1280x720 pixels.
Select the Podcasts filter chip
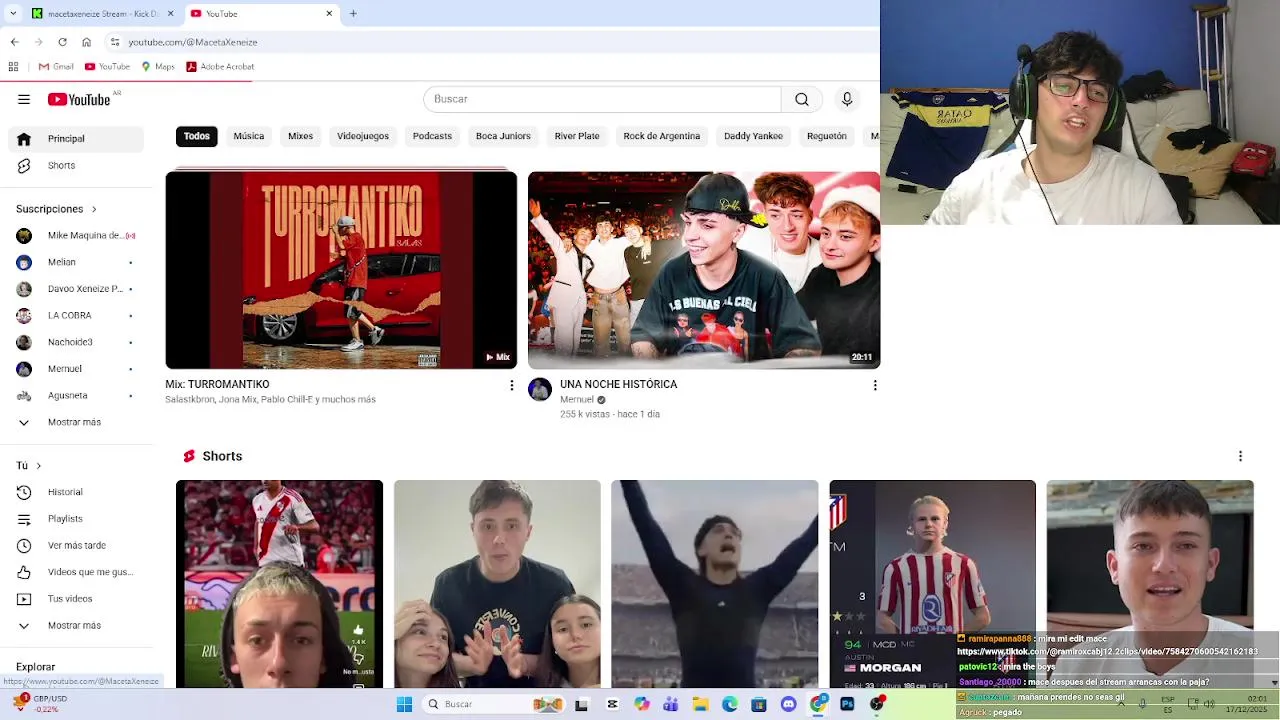[432, 136]
